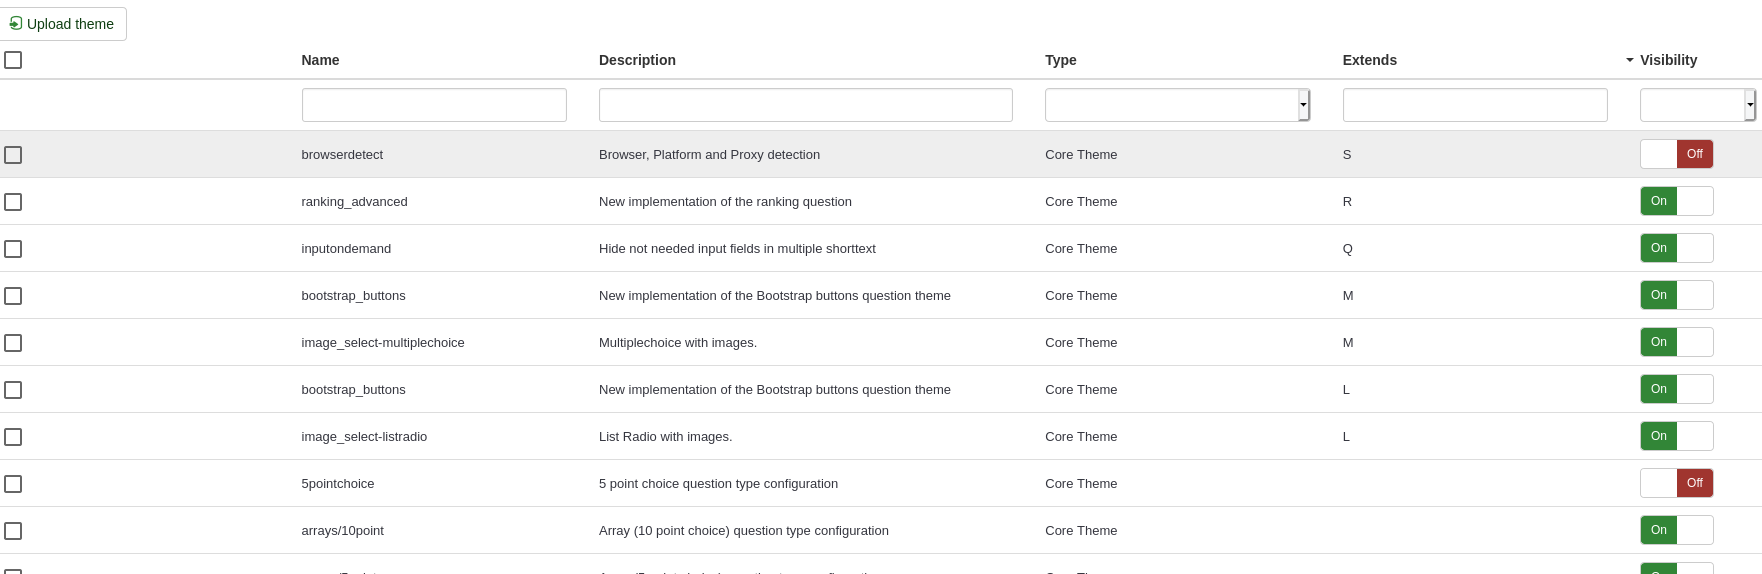Click the Upload theme button
Screen dimensions: 1762x574
coord(62,24)
